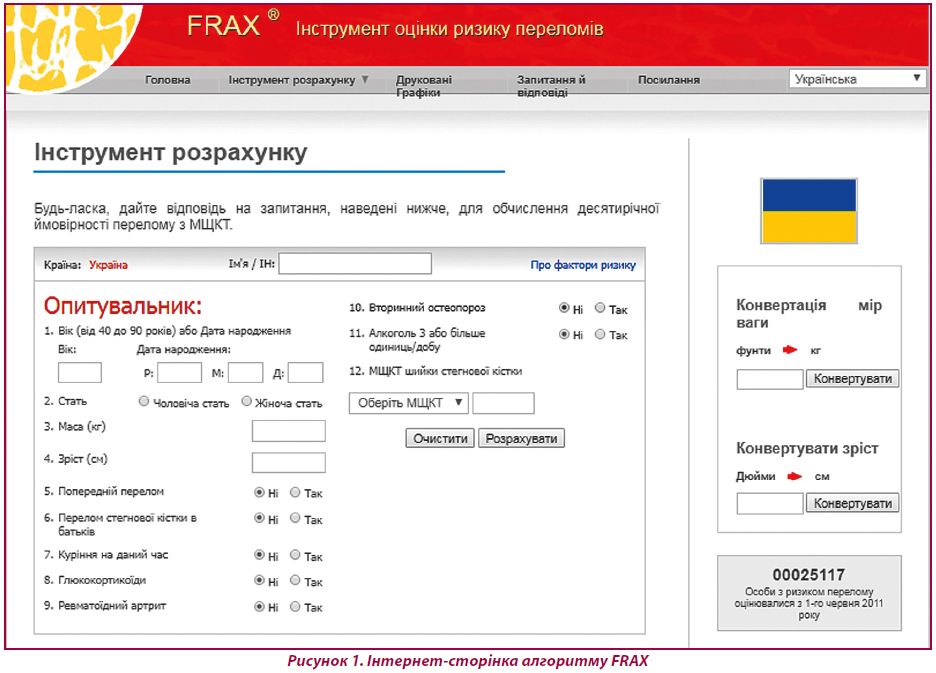The image size is (936, 673).
Task: Click Конвертувати button for height
Action: pos(852,503)
